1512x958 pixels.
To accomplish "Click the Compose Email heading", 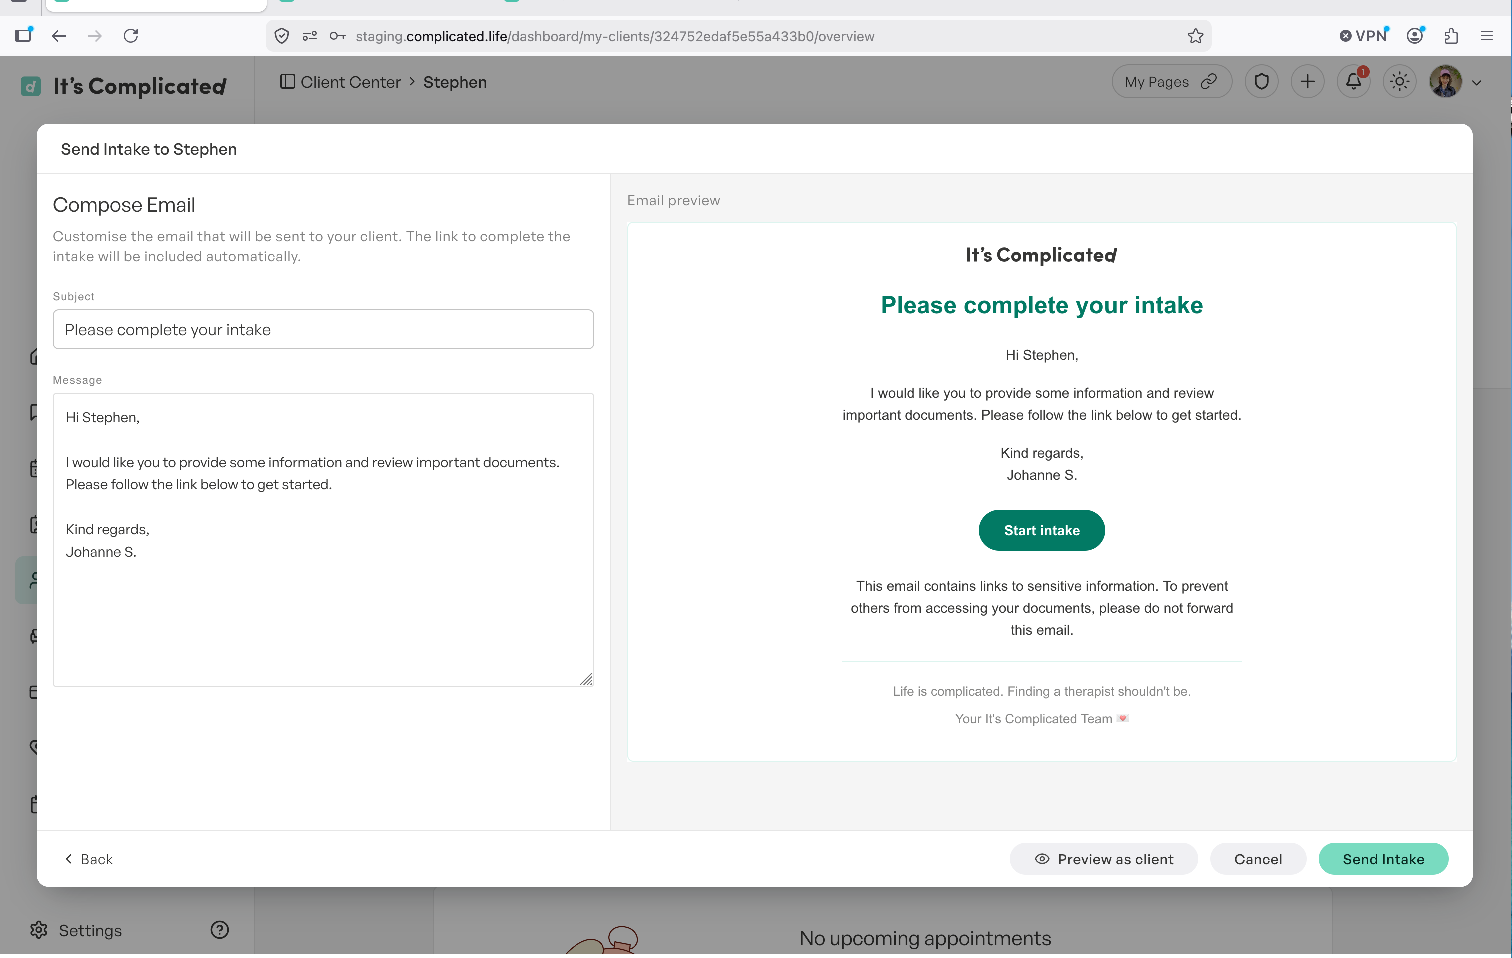I will click(124, 205).
